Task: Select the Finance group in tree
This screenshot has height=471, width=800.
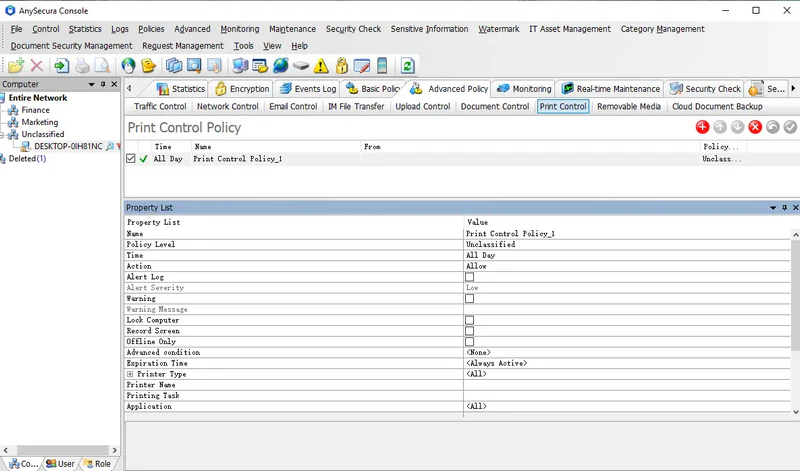Action: pyautogui.click(x=35, y=110)
